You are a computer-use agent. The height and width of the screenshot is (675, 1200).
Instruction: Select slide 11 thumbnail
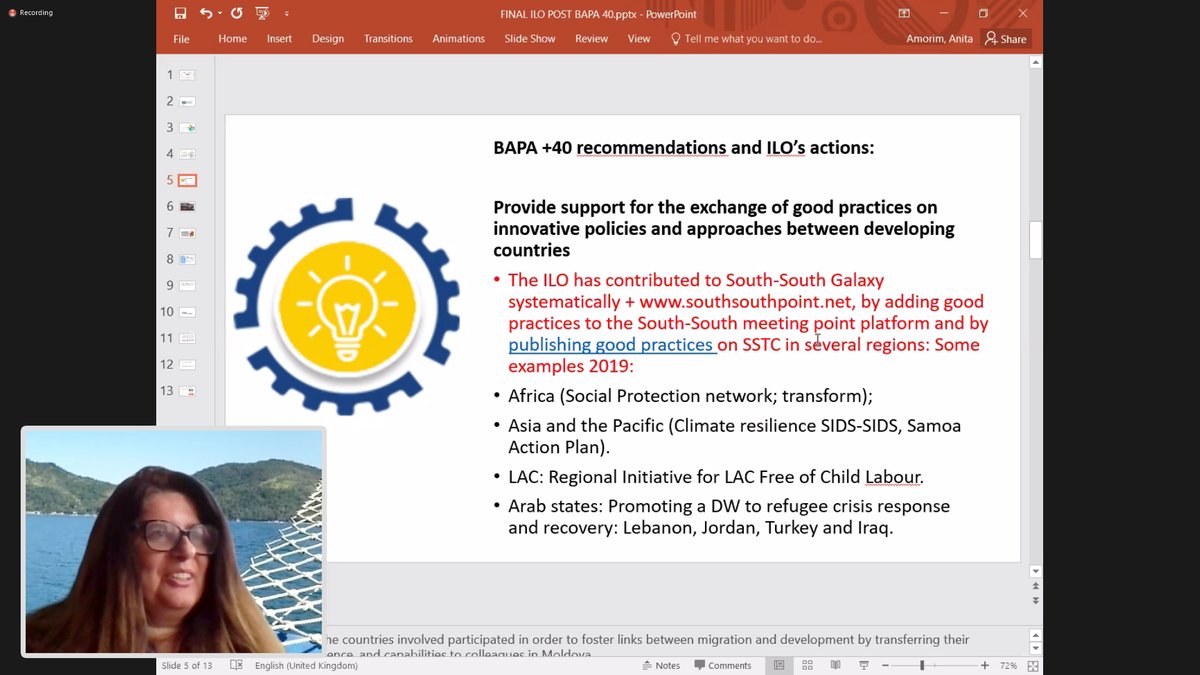187,338
